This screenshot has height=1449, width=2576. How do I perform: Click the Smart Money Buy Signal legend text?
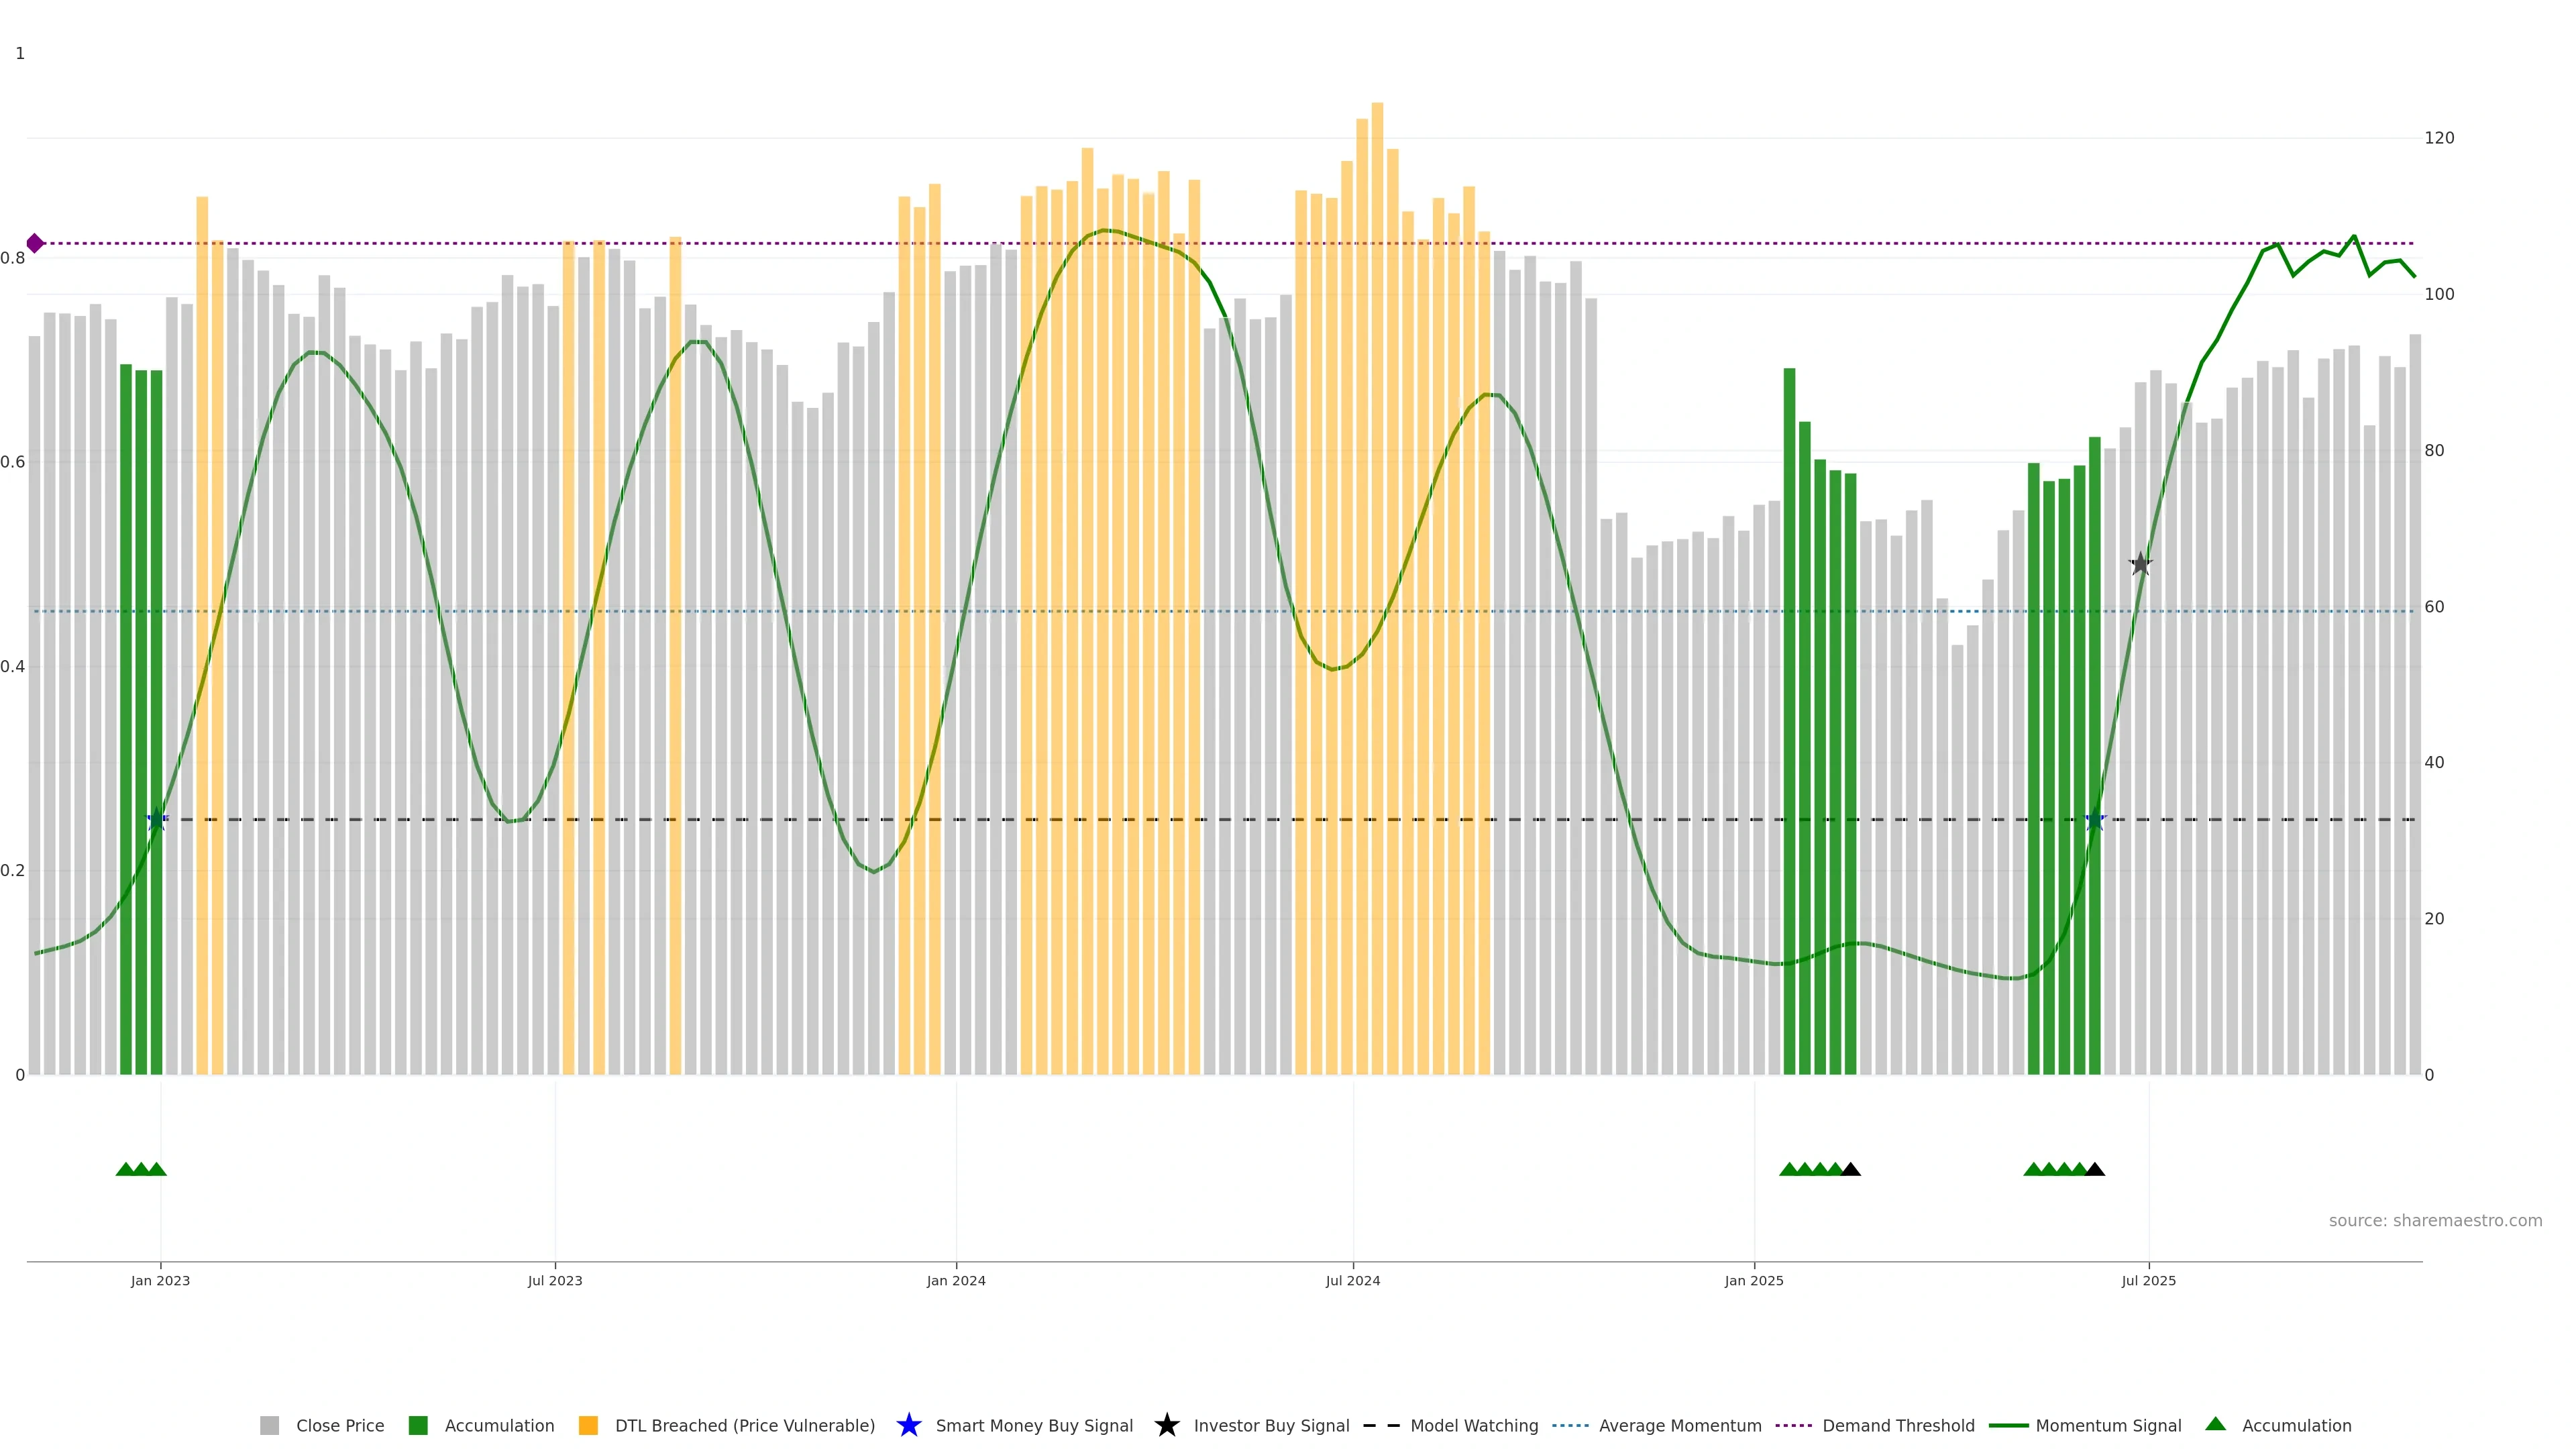pos(1034,1426)
